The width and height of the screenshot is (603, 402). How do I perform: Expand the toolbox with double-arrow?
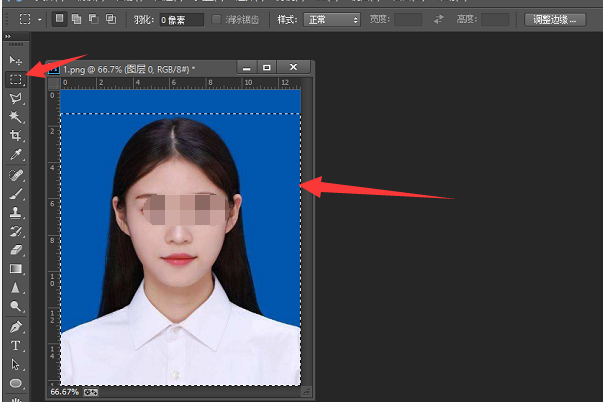click(8, 36)
